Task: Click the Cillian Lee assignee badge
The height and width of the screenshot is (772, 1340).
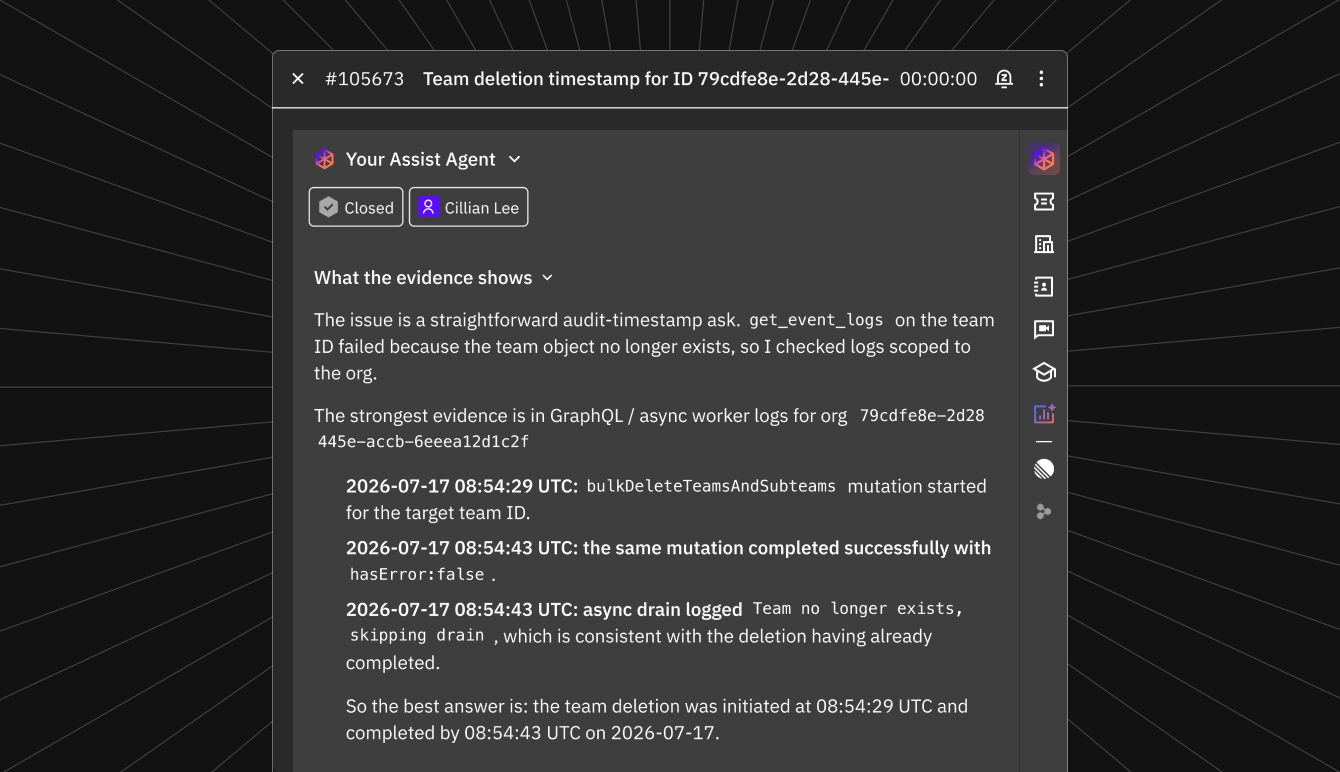Action: (x=468, y=207)
